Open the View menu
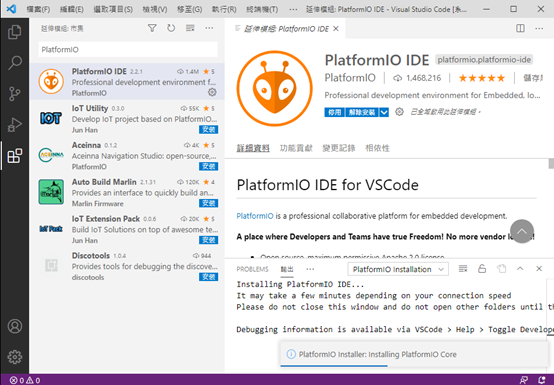The height and width of the screenshot is (385, 554). click(x=155, y=9)
